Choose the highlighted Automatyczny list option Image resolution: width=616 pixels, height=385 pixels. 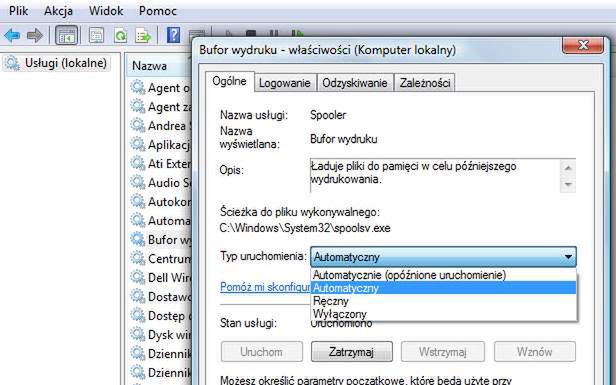(x=443, y=288)
